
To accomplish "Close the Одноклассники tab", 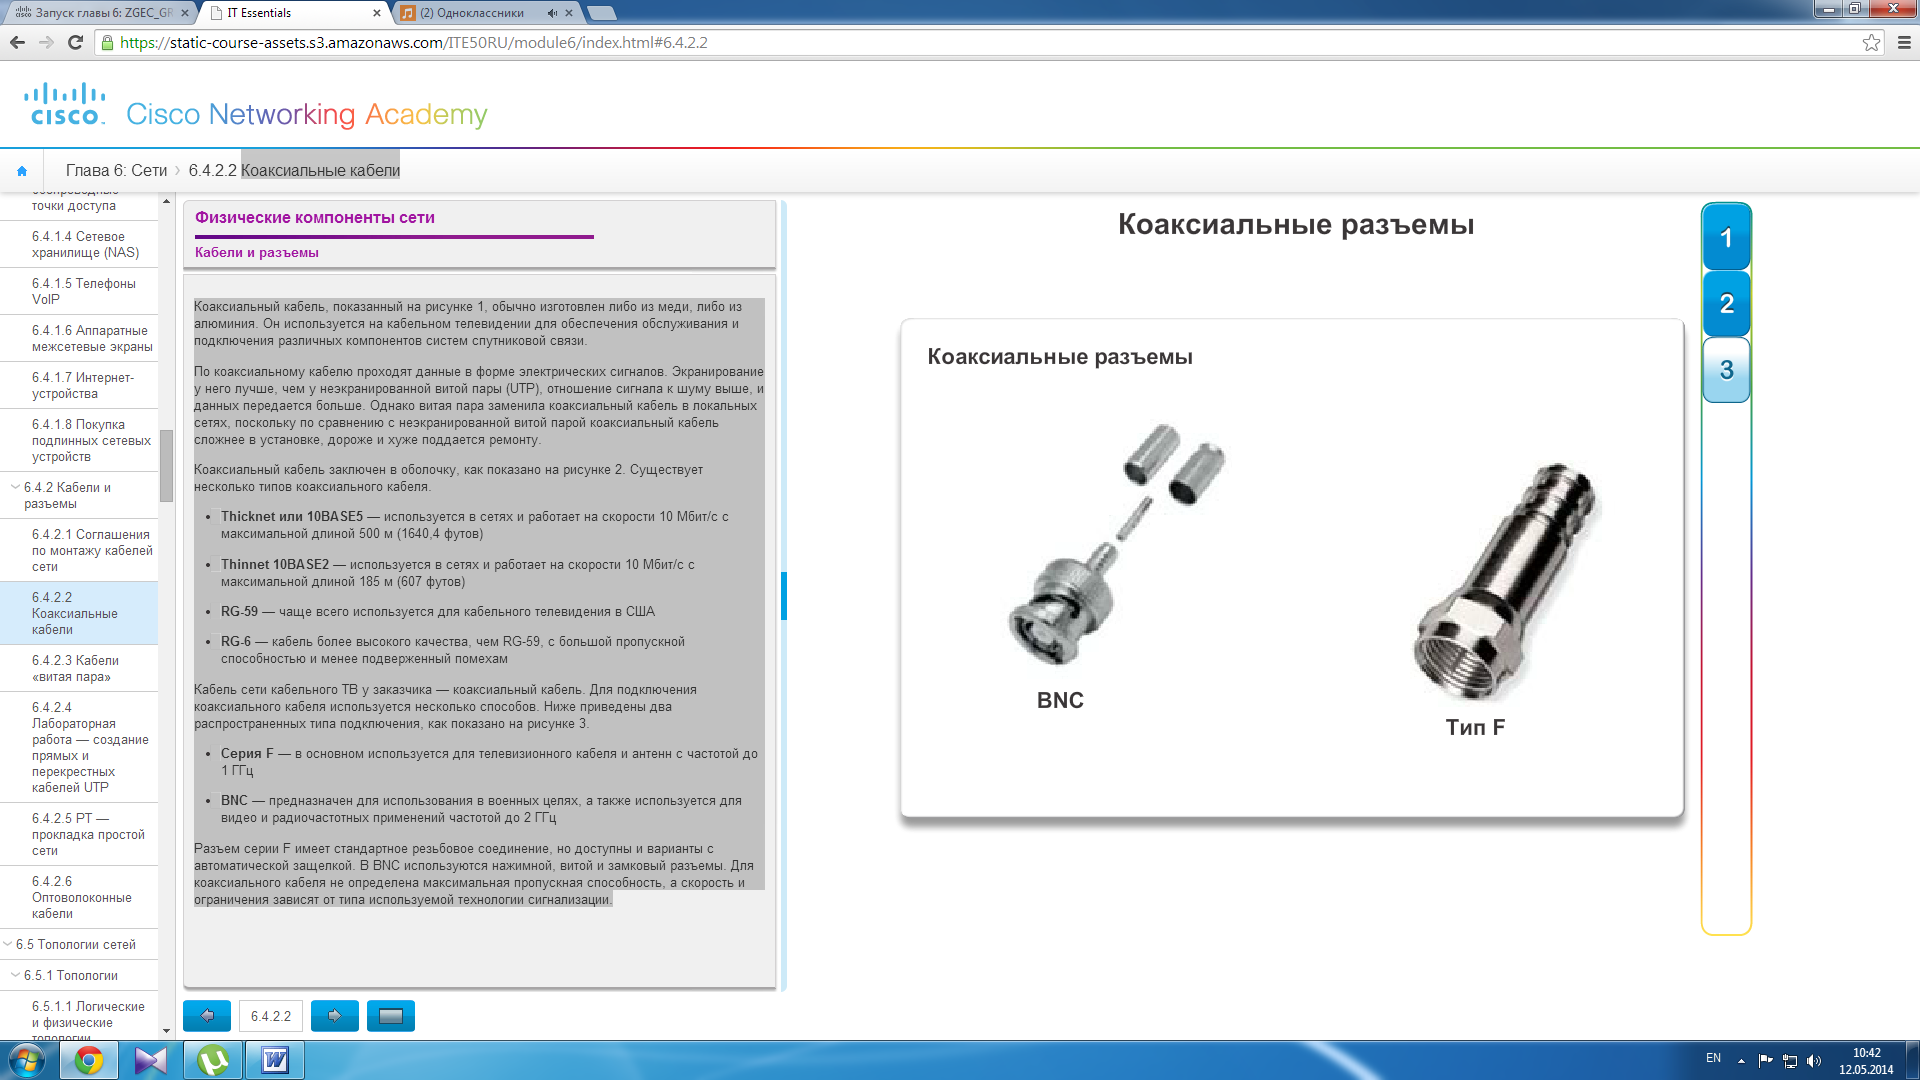I will [569, 13].
